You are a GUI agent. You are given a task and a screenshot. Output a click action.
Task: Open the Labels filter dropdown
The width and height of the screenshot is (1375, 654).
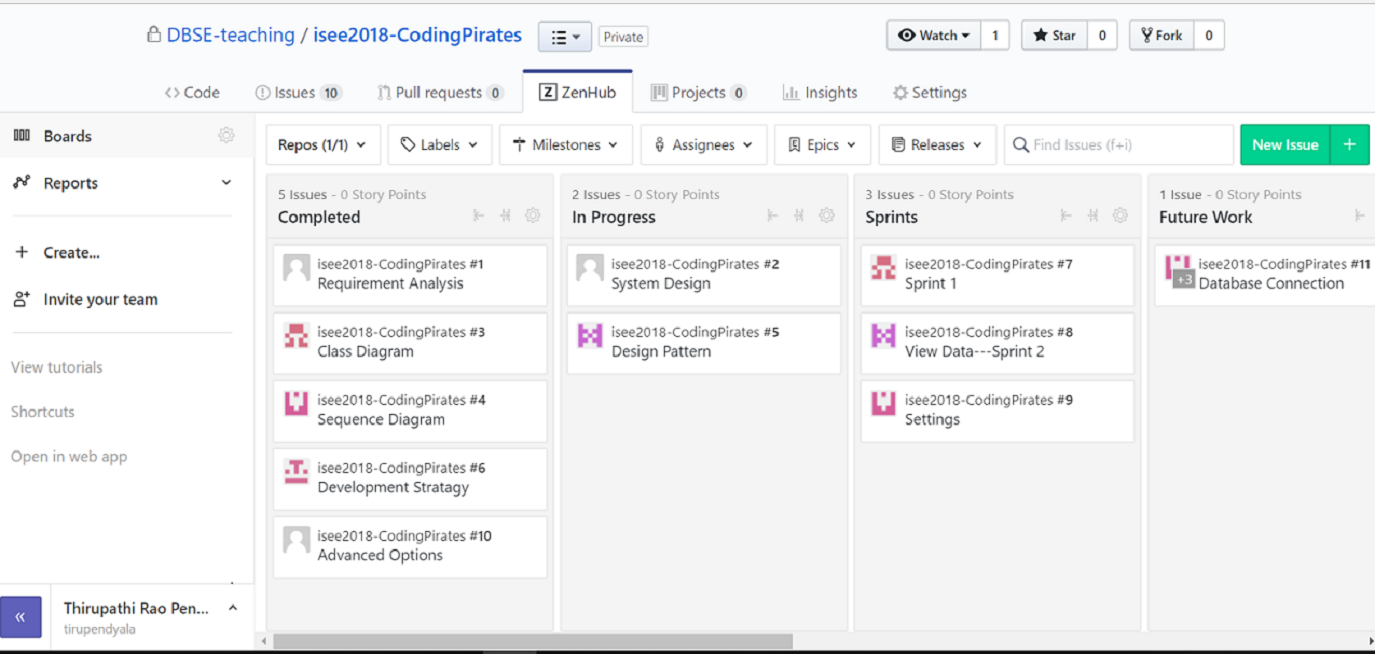(439, 145)
